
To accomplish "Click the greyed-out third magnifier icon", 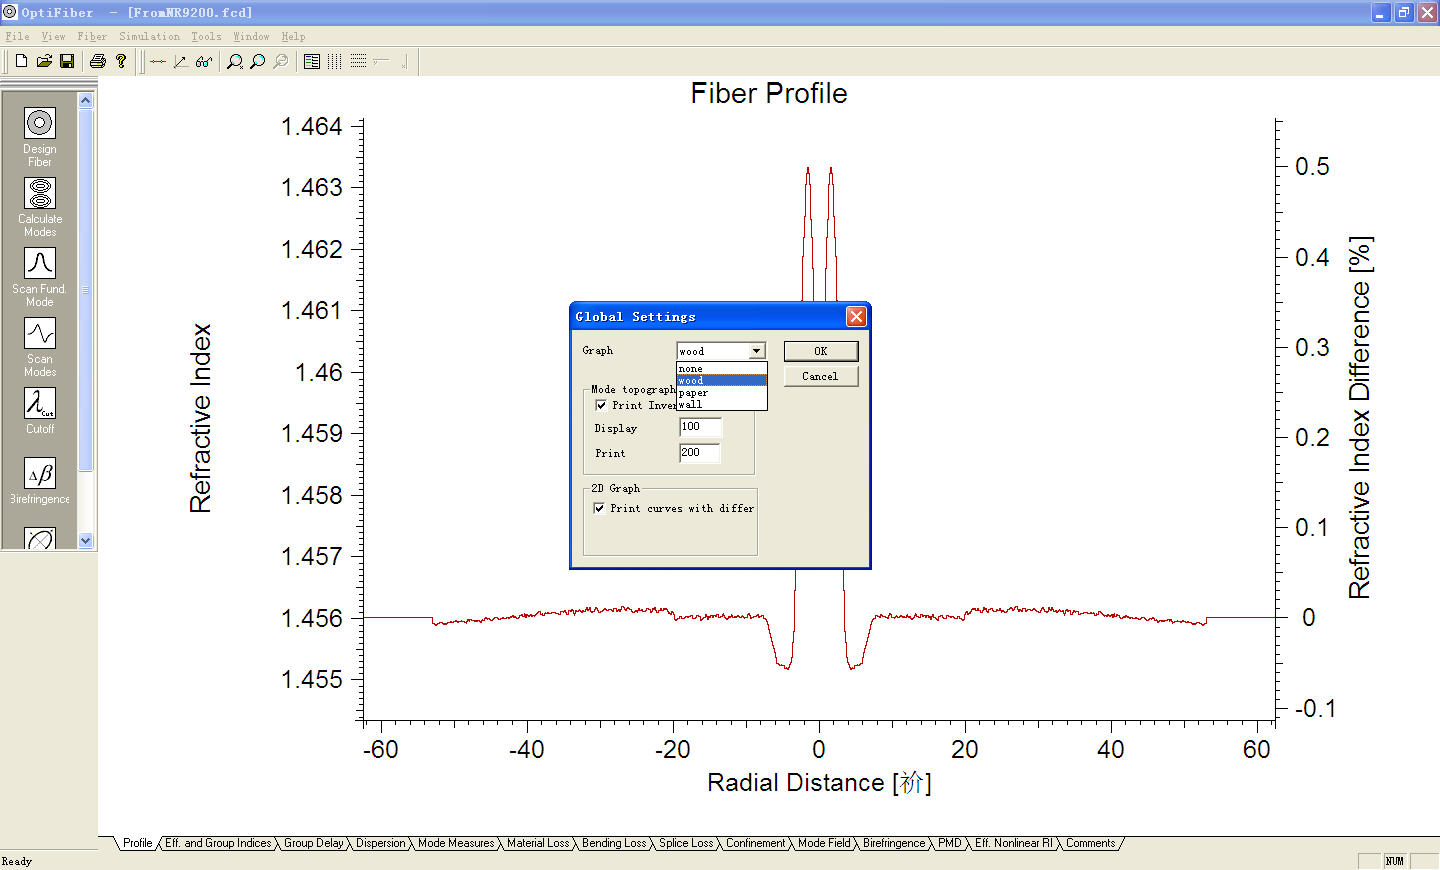I will pos(281,61).
